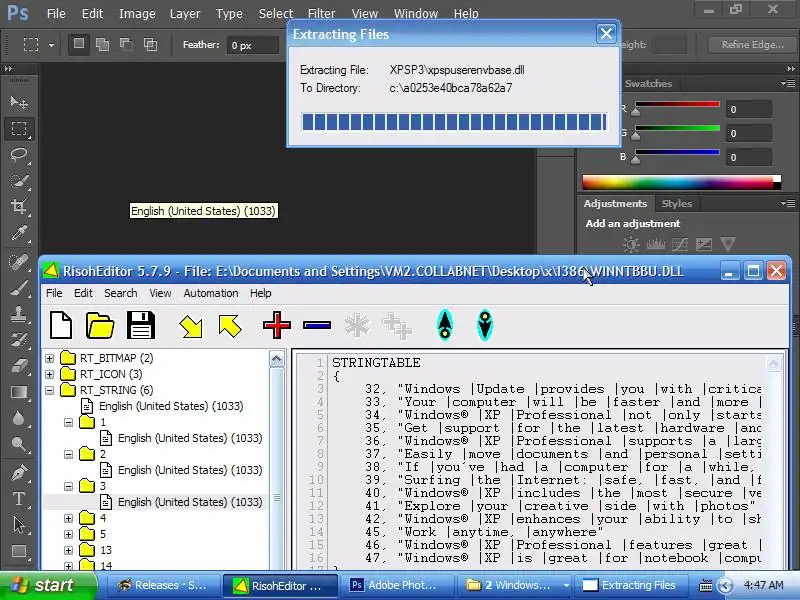Open the tool preset picker dropdown arrow

coord(52,45)
